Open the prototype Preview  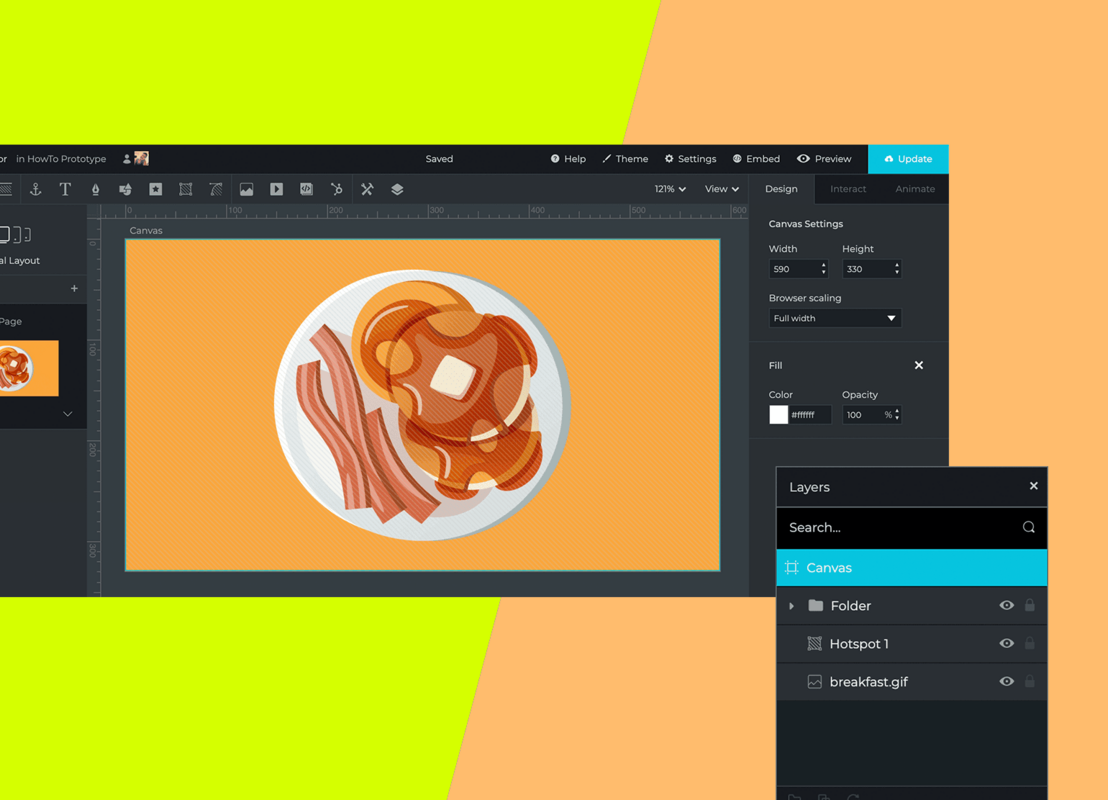click(824, 158)
